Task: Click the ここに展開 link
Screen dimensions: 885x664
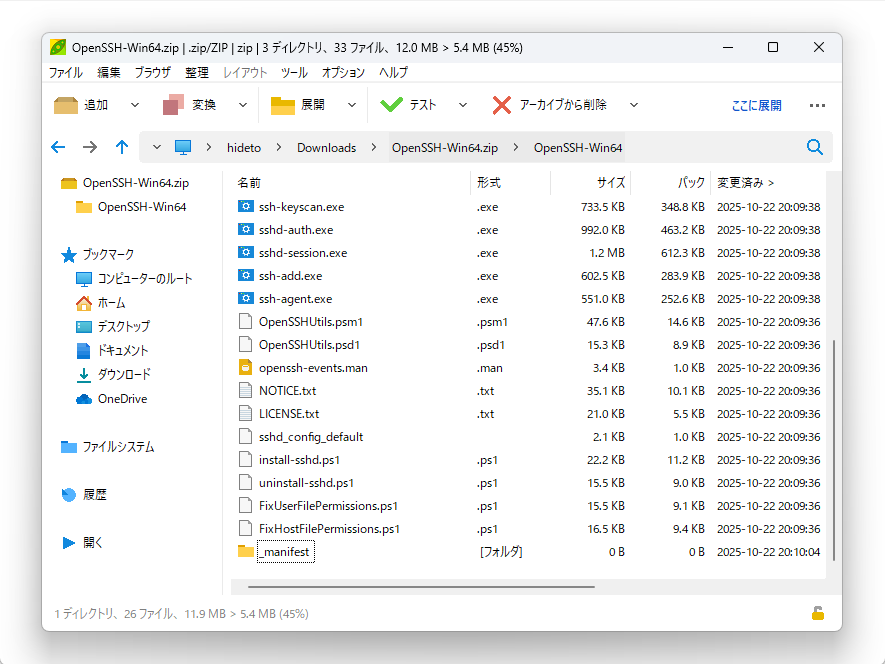Action: (x=756, y=106)
